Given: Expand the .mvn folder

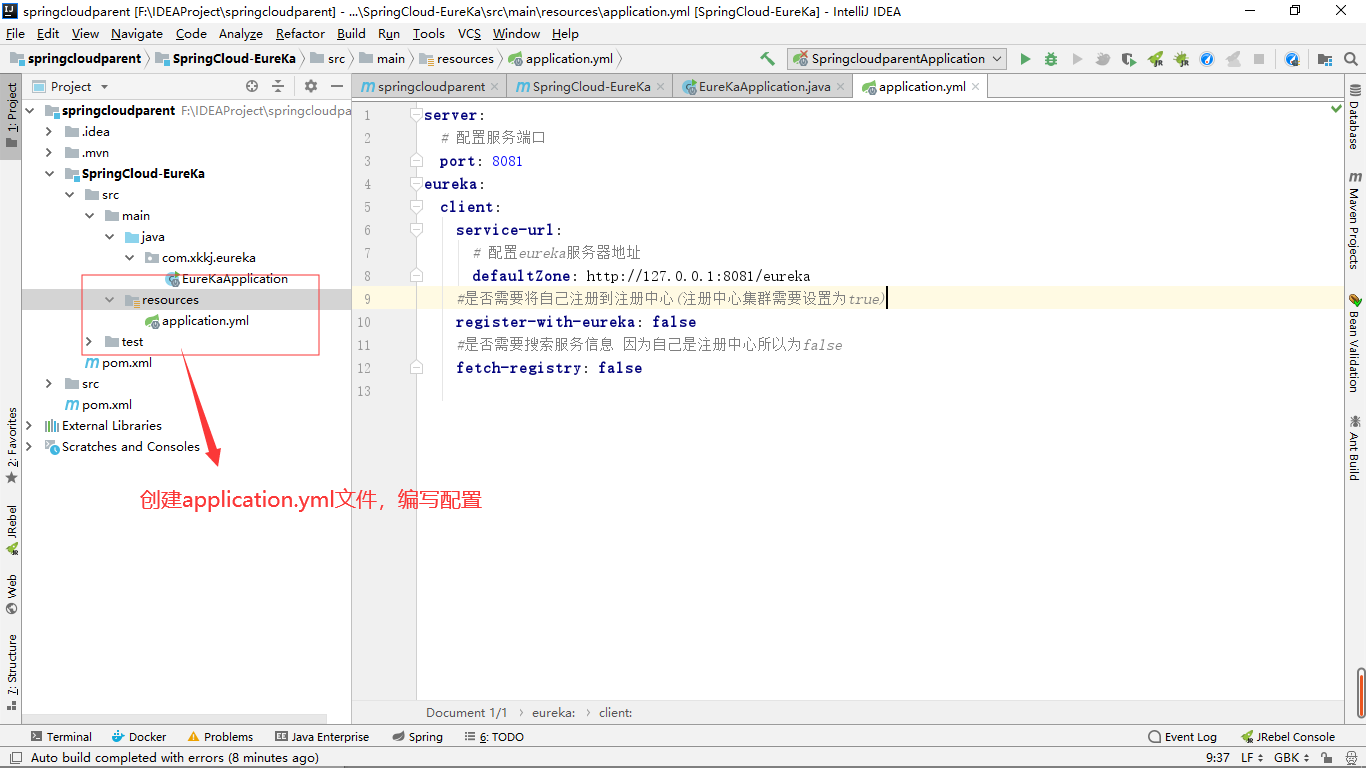Looking at the screenshot, I should 49,153.
